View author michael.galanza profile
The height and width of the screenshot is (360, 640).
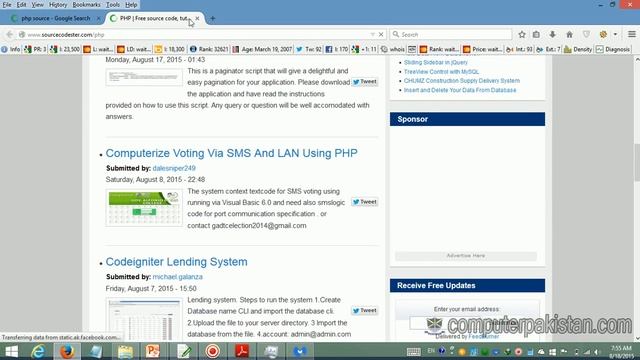tap(178, 277)
